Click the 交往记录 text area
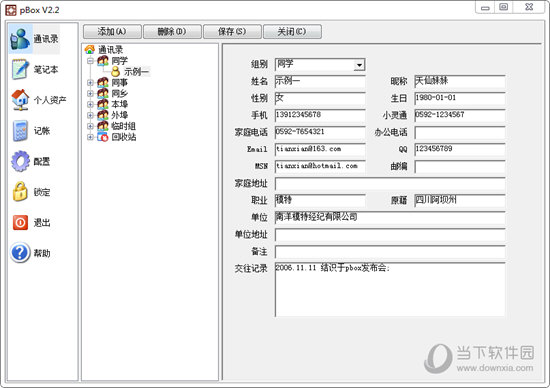 point(390,289)
